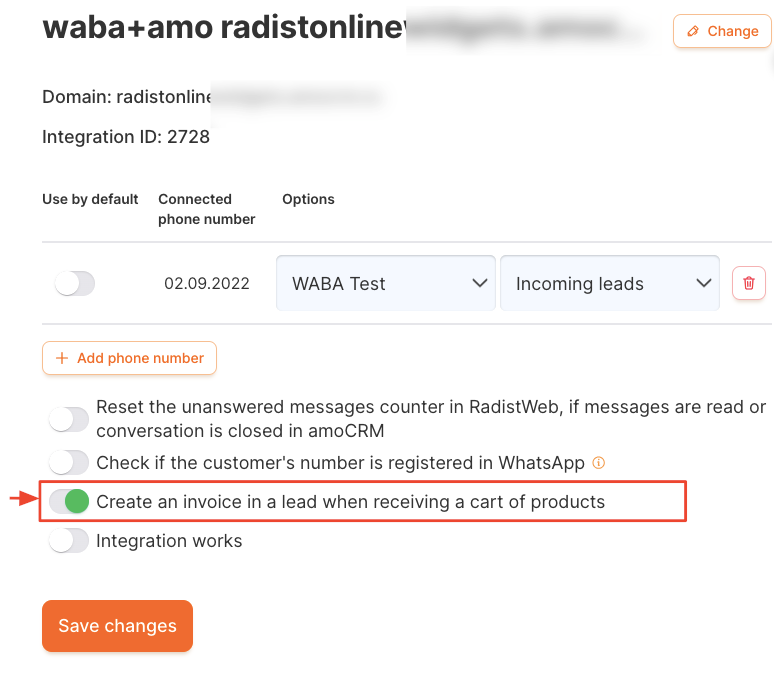Click the pencil icon on Change button

click(x=693, y=31)
